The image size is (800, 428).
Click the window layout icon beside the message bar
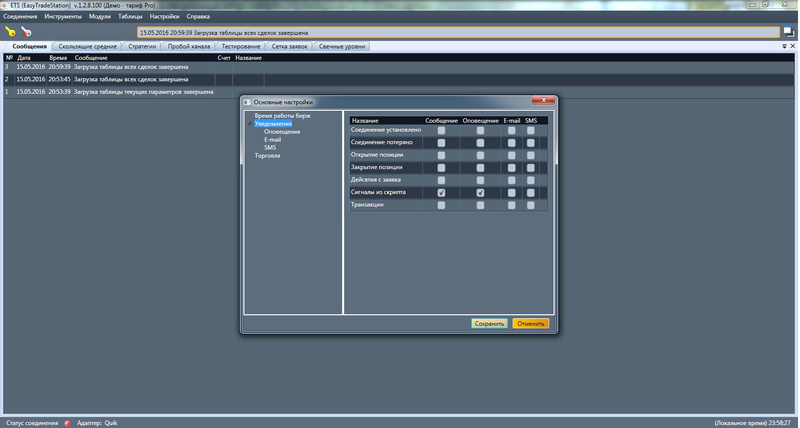789,32
